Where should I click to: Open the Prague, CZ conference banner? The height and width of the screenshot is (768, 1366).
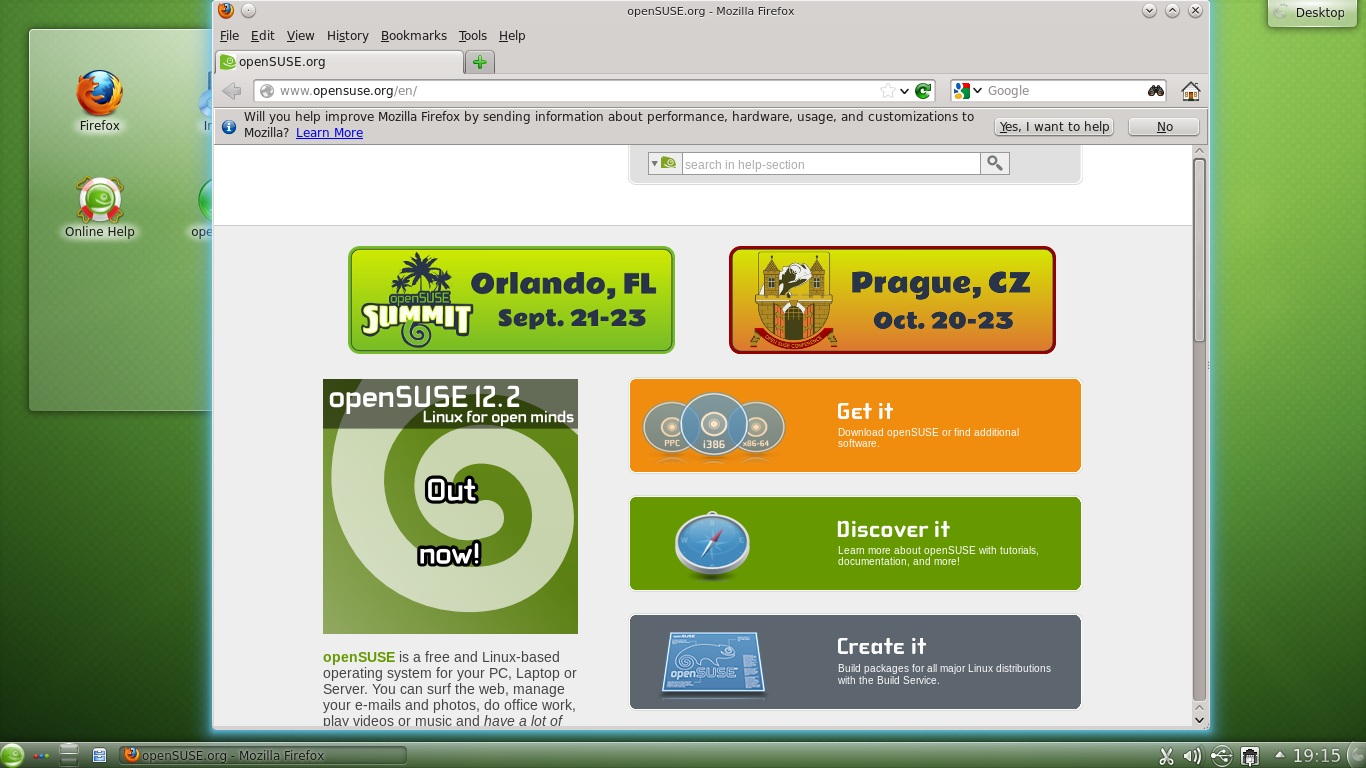click(892, 300)
